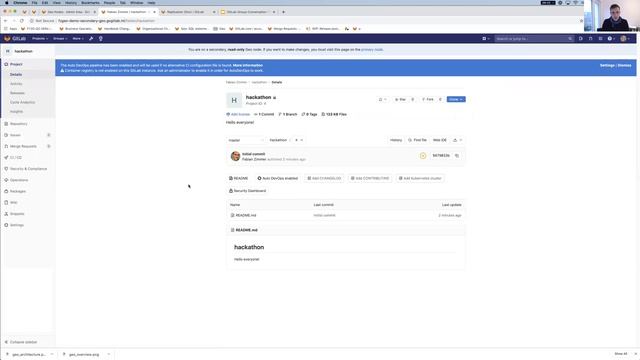
Task: Collapse the sidebar
Action: pyautogui.click(x=21, y=342)
